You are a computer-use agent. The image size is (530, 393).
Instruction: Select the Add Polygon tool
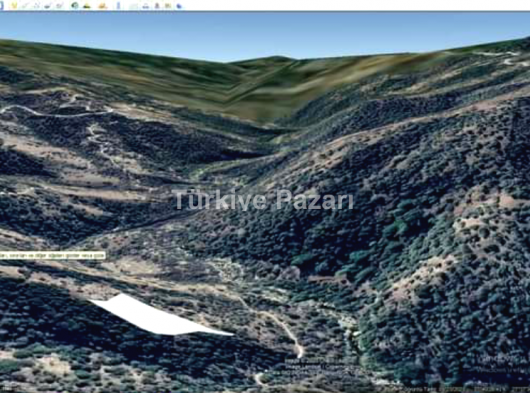click(25, 5)
